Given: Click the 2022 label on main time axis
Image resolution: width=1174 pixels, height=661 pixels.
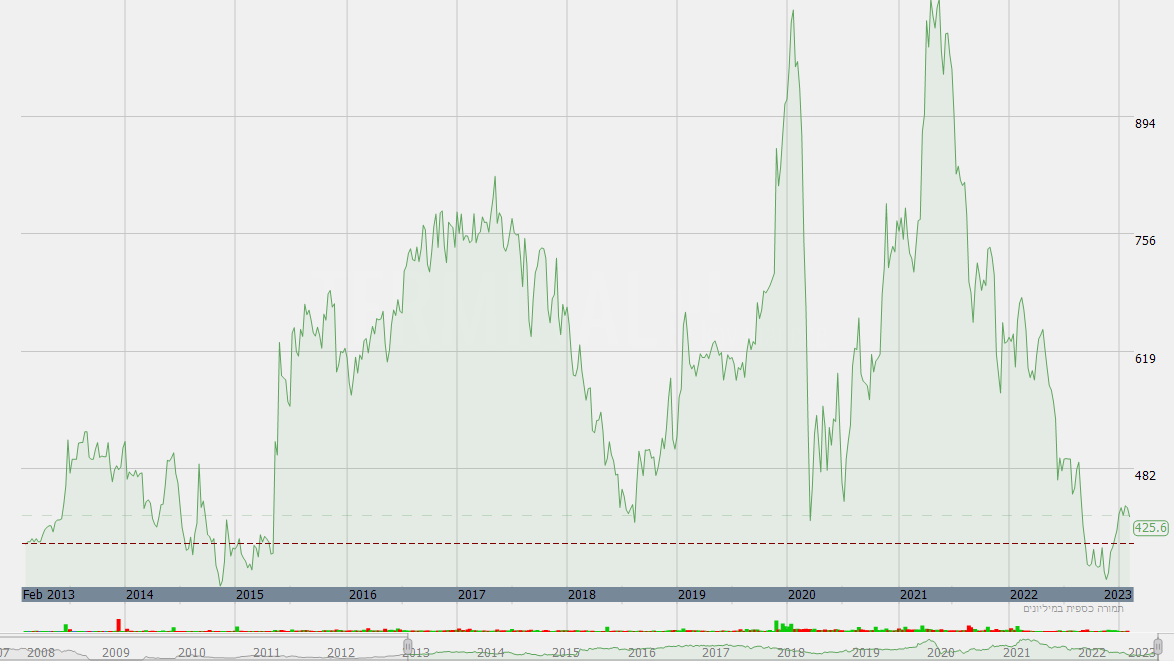Looking at the screenshot, I should [1024, 594].
